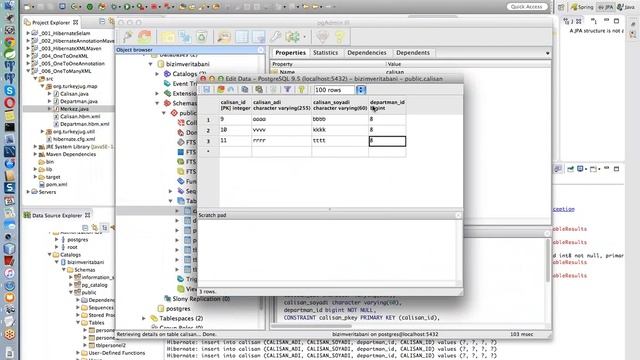Open Opera from dock
Screen dimensions: 640x360
(9, 103)
